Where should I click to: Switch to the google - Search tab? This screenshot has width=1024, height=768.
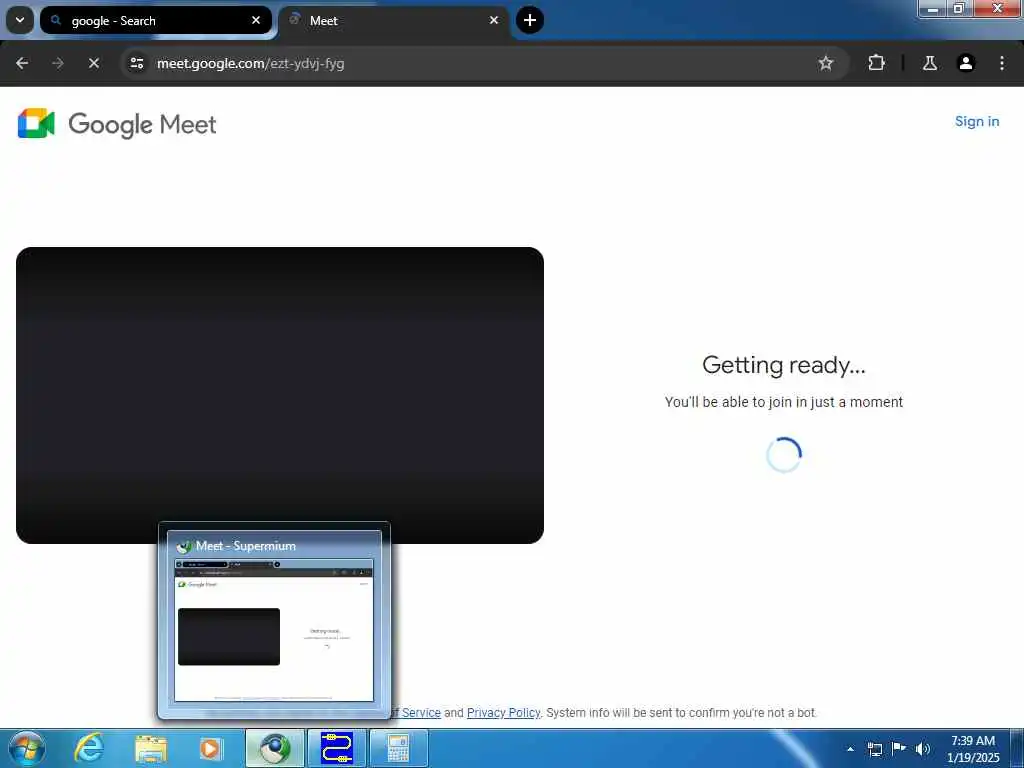point(155,20)
